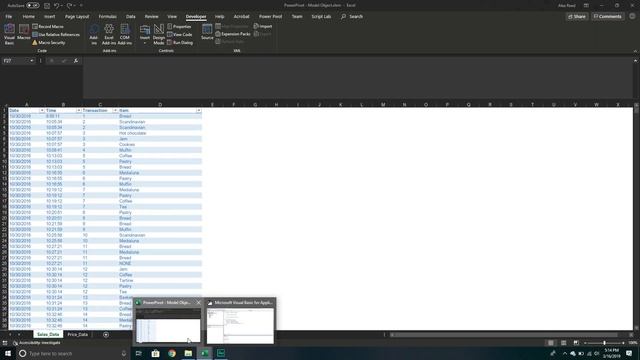Expand the Insert controls dropdown
This screenshot has width=640, height=360.
pyautogui.click(x=144, y=34)
